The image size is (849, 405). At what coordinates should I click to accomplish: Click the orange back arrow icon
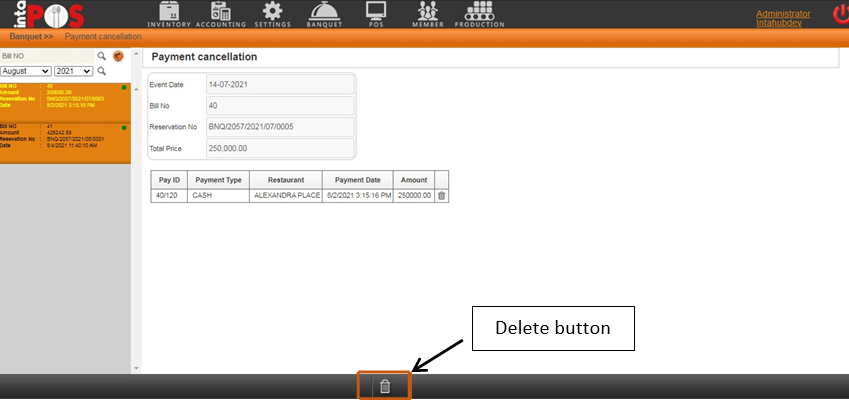click(x=118, y=56)
